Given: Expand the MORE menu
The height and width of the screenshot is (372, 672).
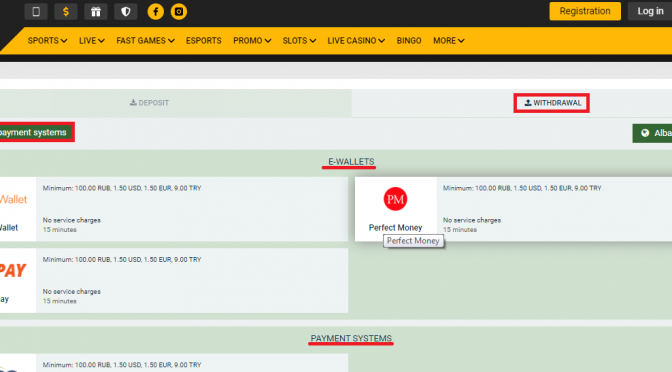Looking at the screenshot, I should (448, 41).
